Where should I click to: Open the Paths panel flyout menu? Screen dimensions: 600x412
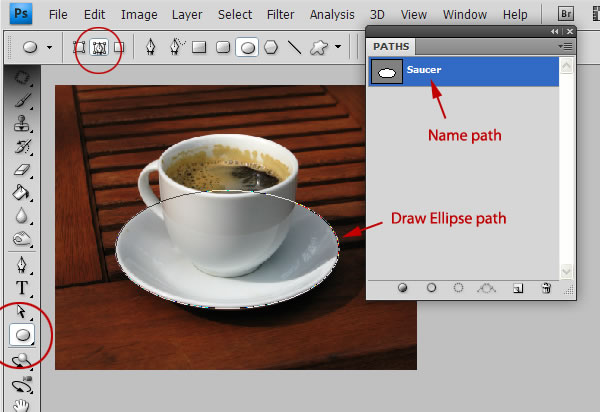coord(565,46)
